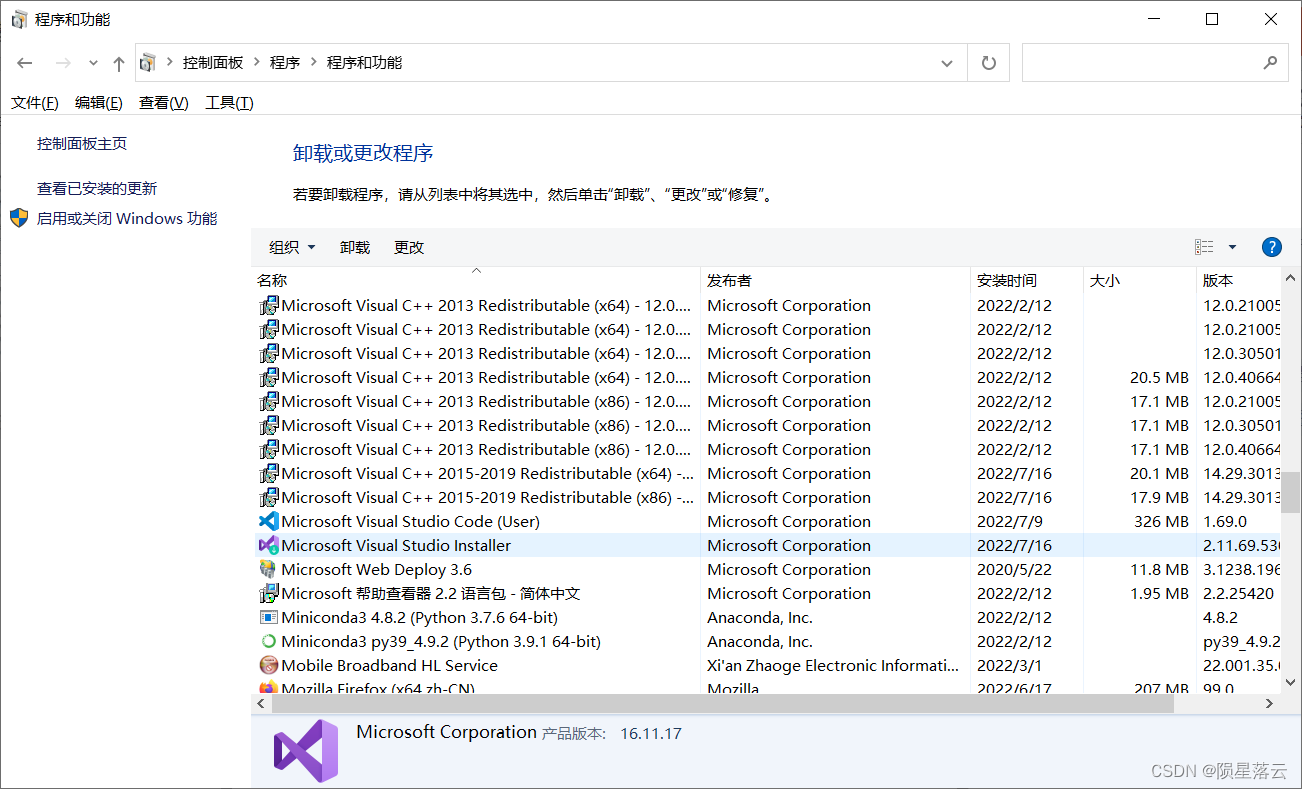This screenshot has height=789, width=1302.
Task: Click the 帮助查看器 2.2 语言包 icon
Action: [268, 593]
